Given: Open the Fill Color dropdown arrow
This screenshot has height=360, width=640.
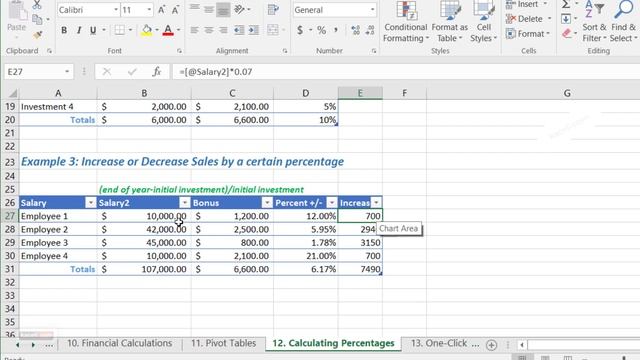Looking at the screenshot, I should point(157,30).
